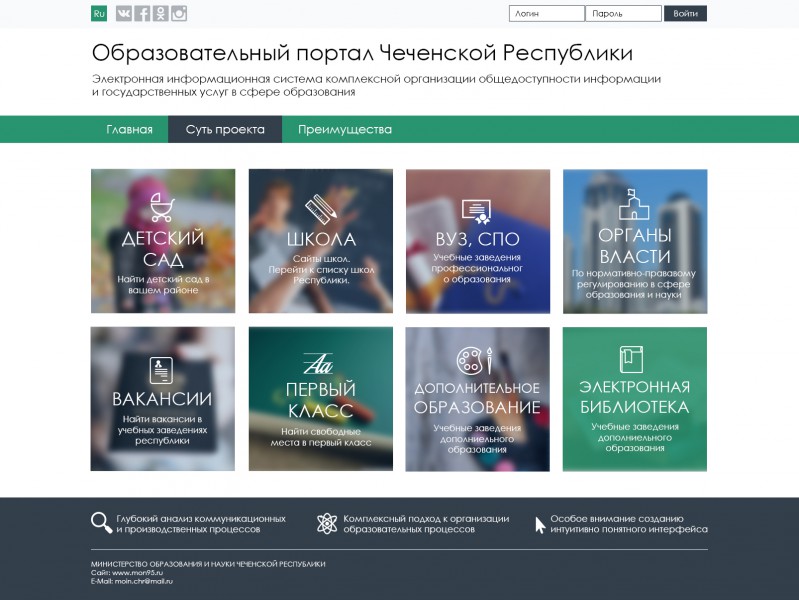The image size is (799, 600).
Task: Click the government building icon in Органы власти
Action: click(x=634, y=205)
